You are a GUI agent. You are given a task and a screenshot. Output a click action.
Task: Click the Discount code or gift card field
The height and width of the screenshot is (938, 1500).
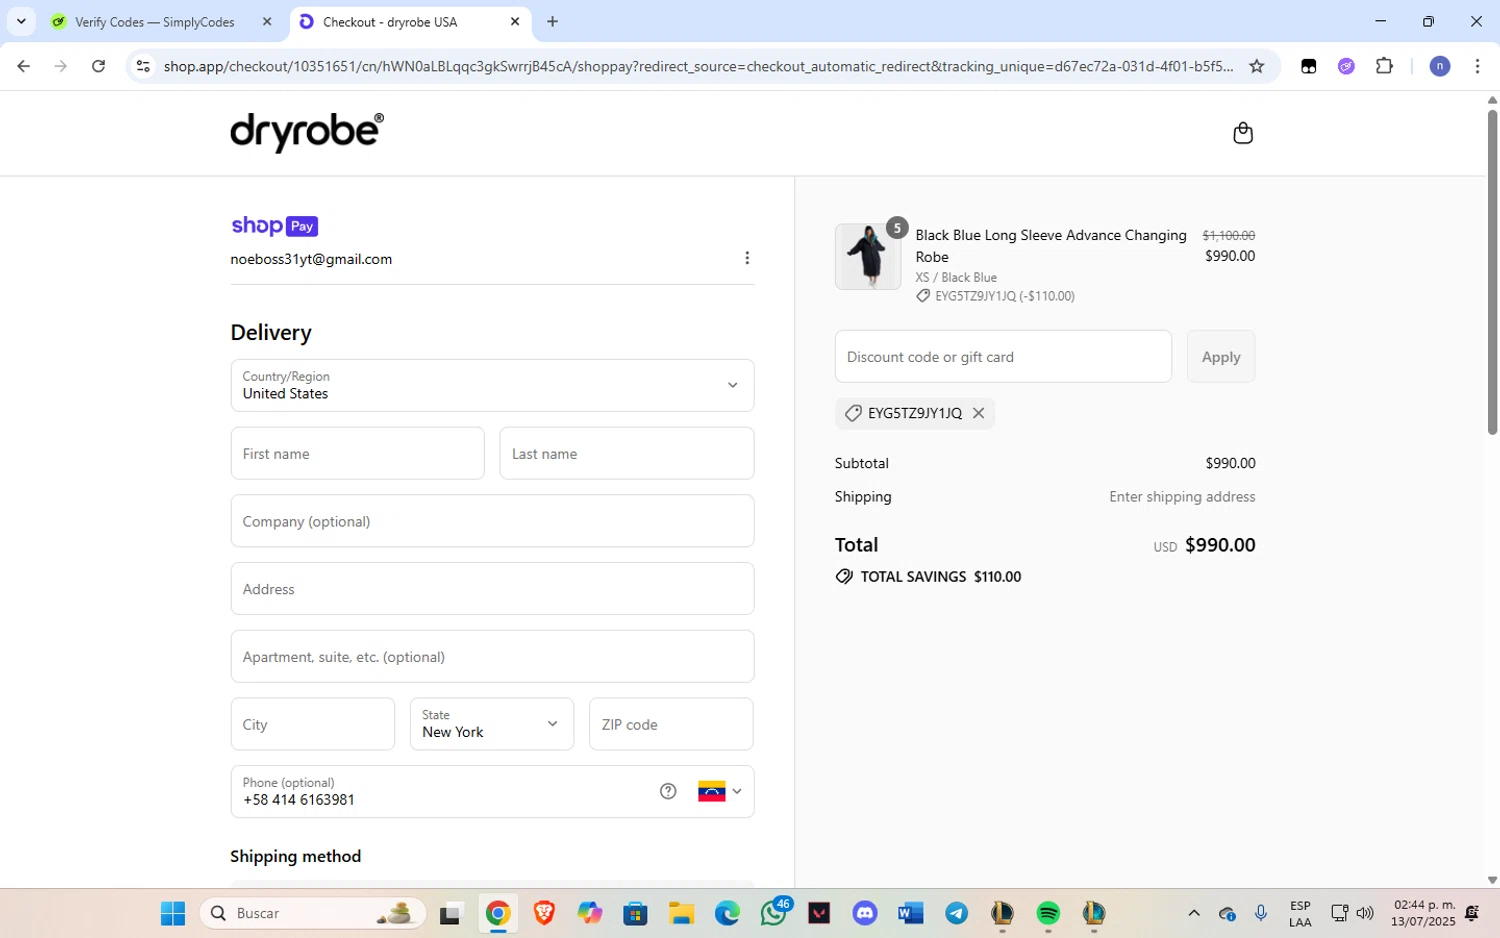coord(1003,356)
